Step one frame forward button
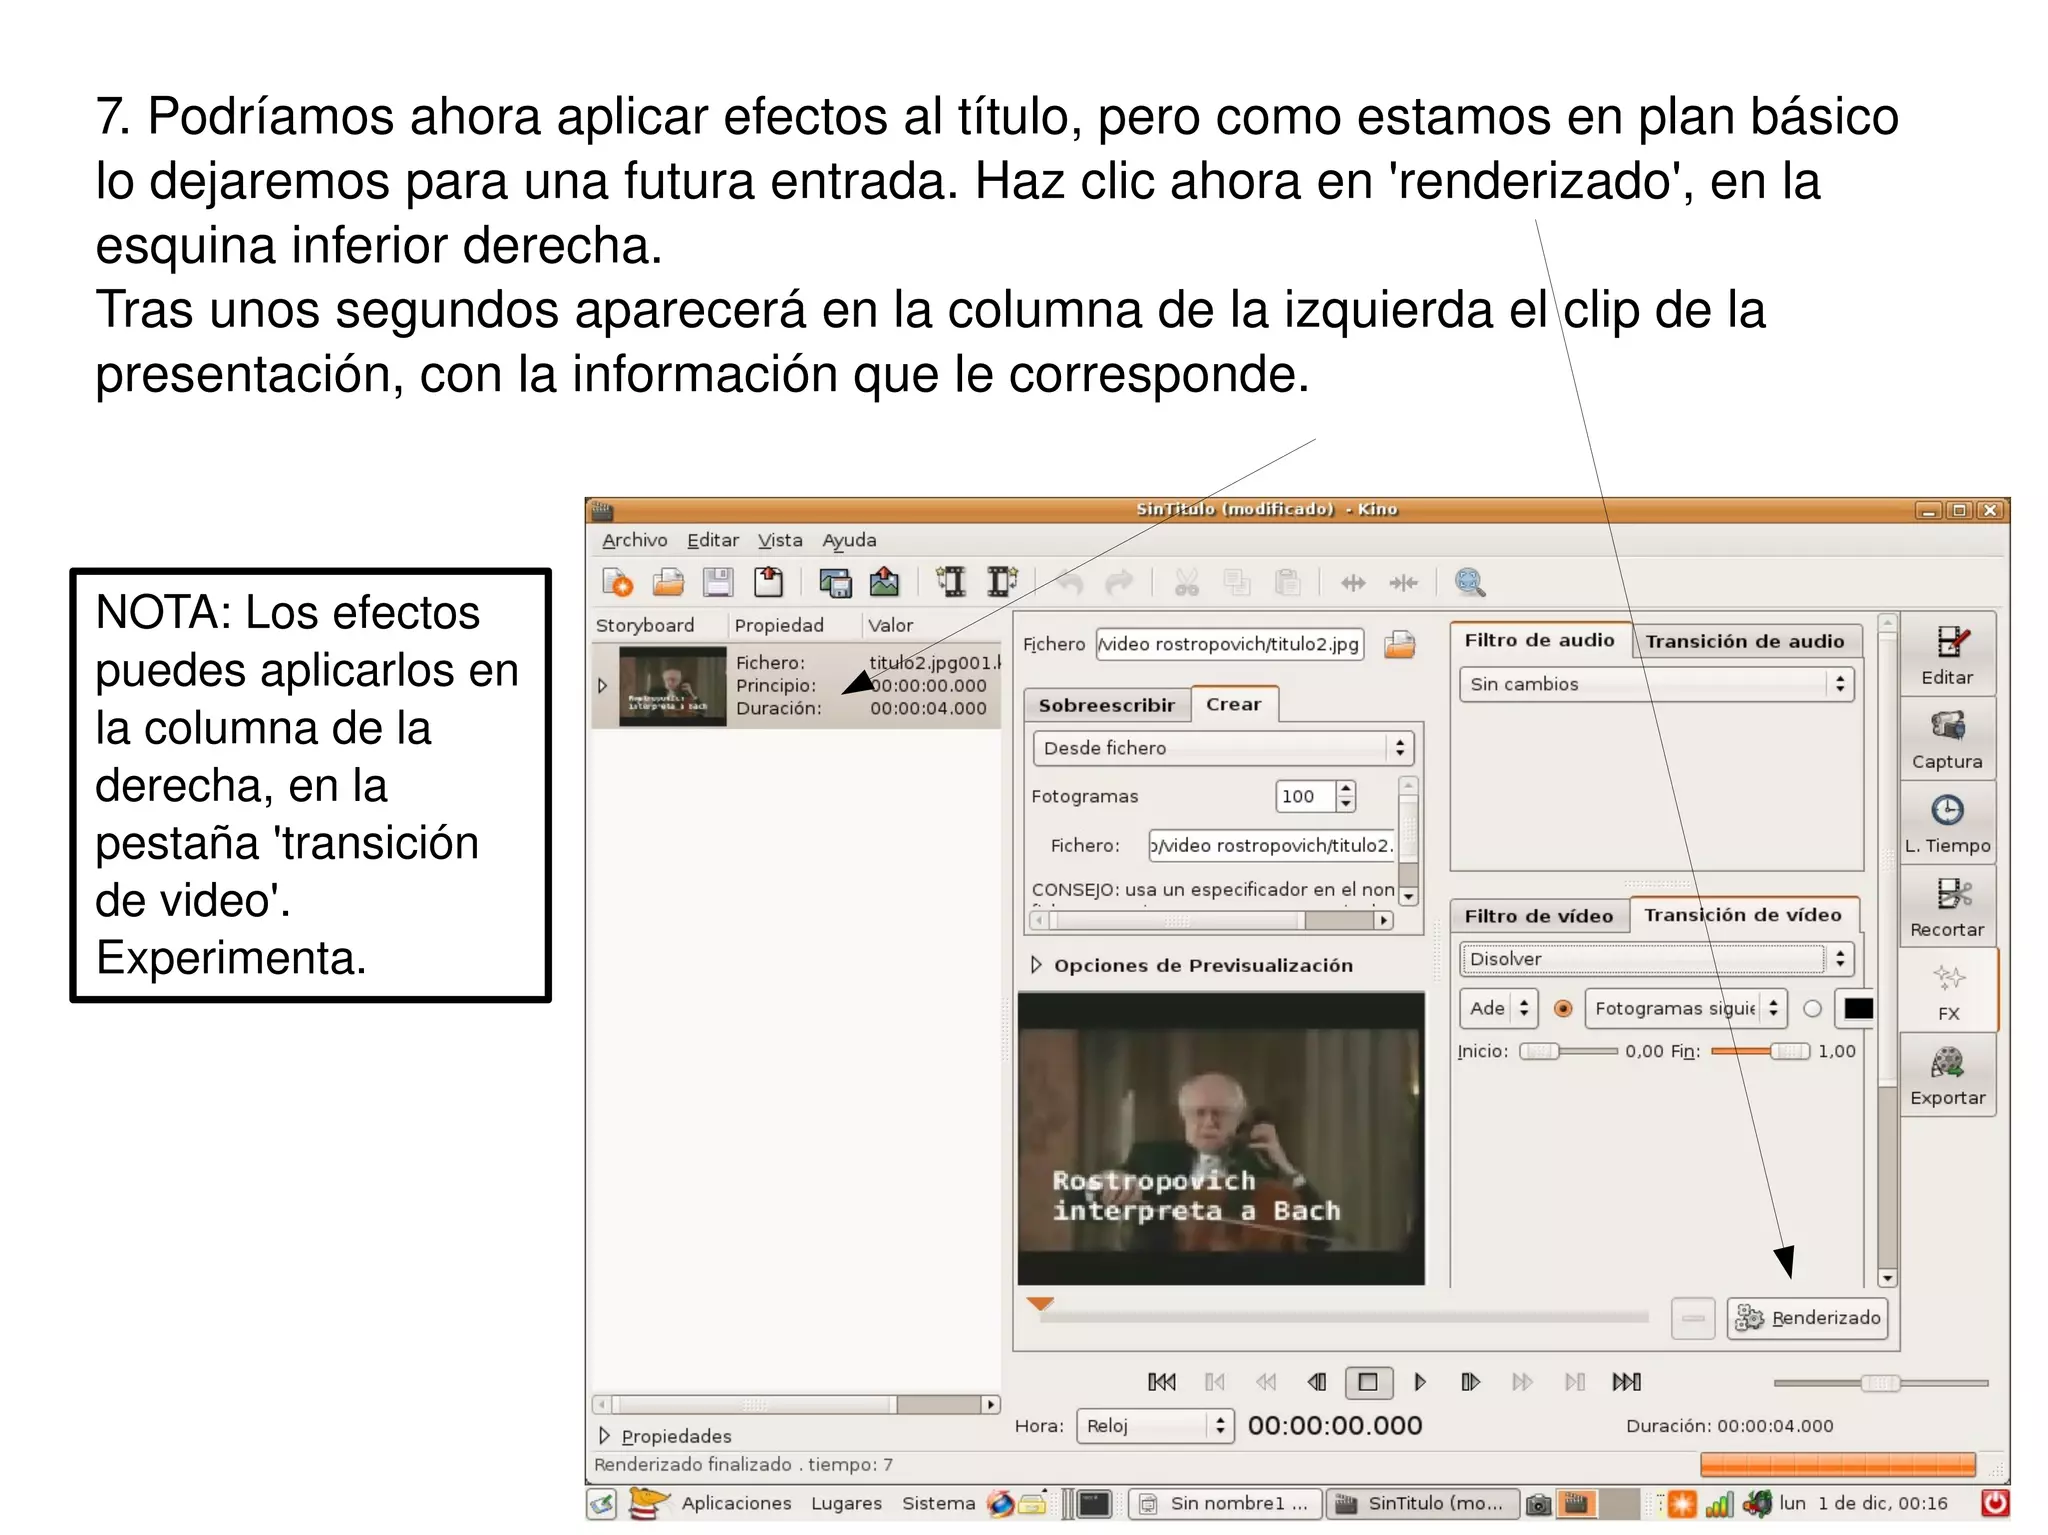Viewport: 2048px width, 1535px height. click(x=1470, y=1382)
